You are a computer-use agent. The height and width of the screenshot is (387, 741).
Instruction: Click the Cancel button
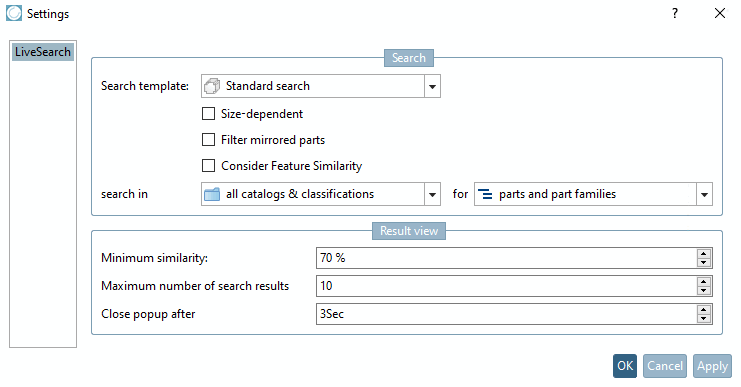click(665, 366)
